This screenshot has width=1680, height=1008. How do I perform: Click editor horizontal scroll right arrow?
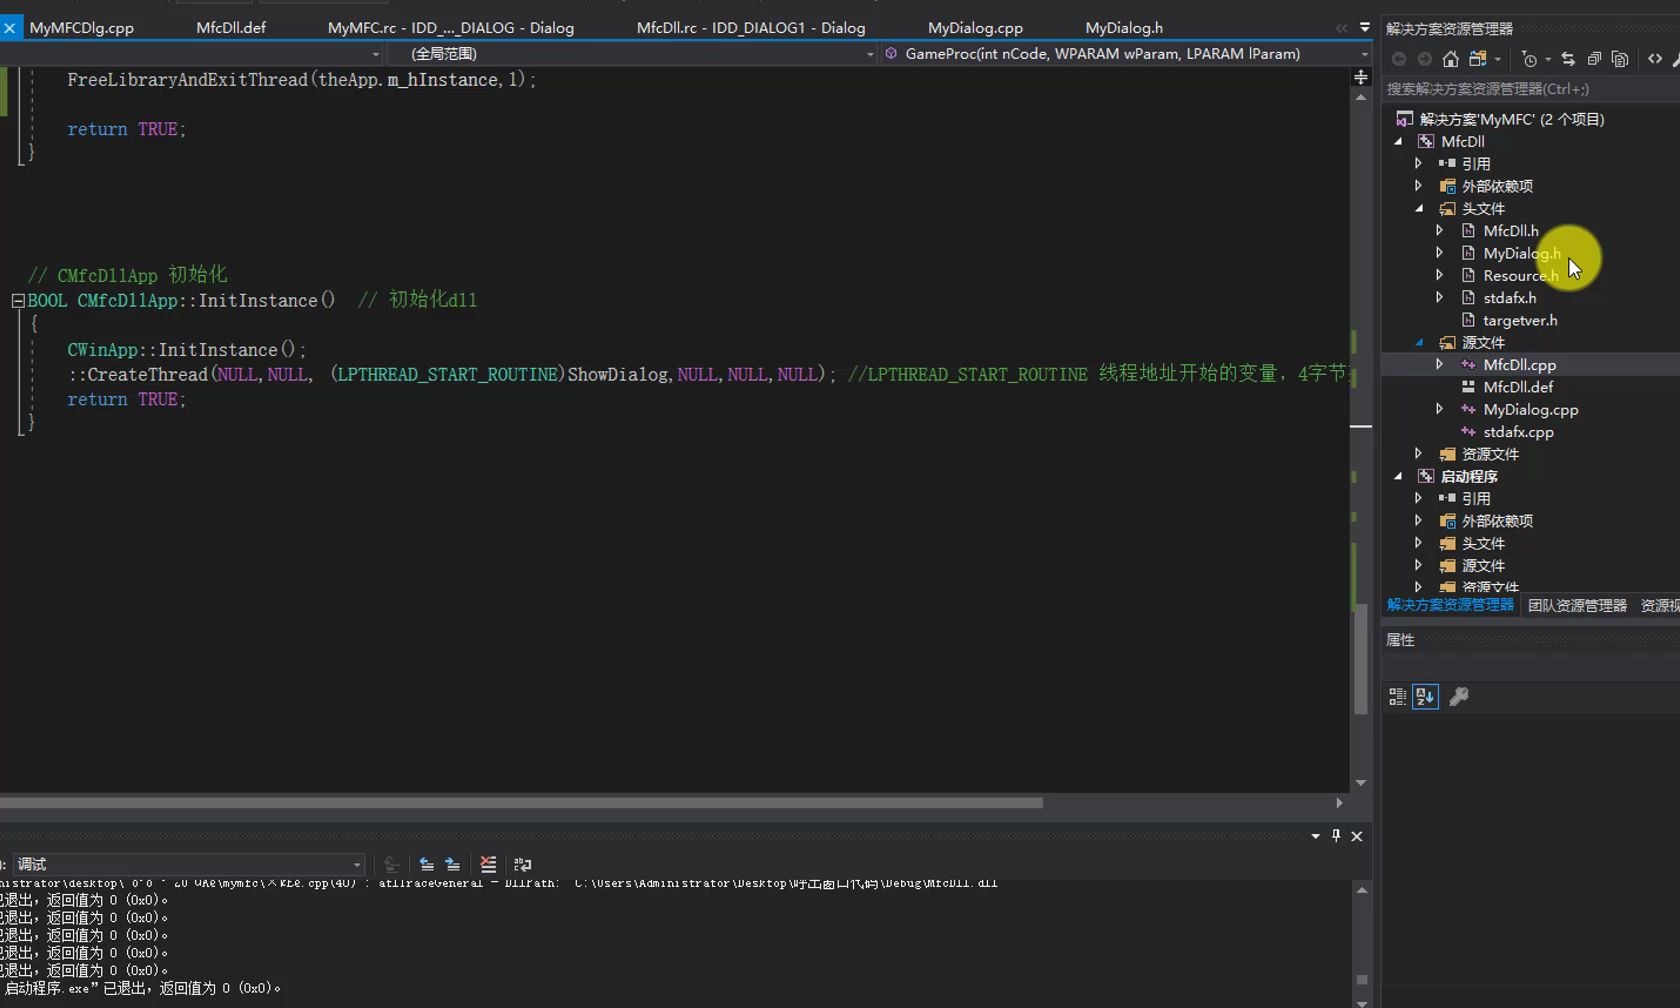[x=1339, y=803]
